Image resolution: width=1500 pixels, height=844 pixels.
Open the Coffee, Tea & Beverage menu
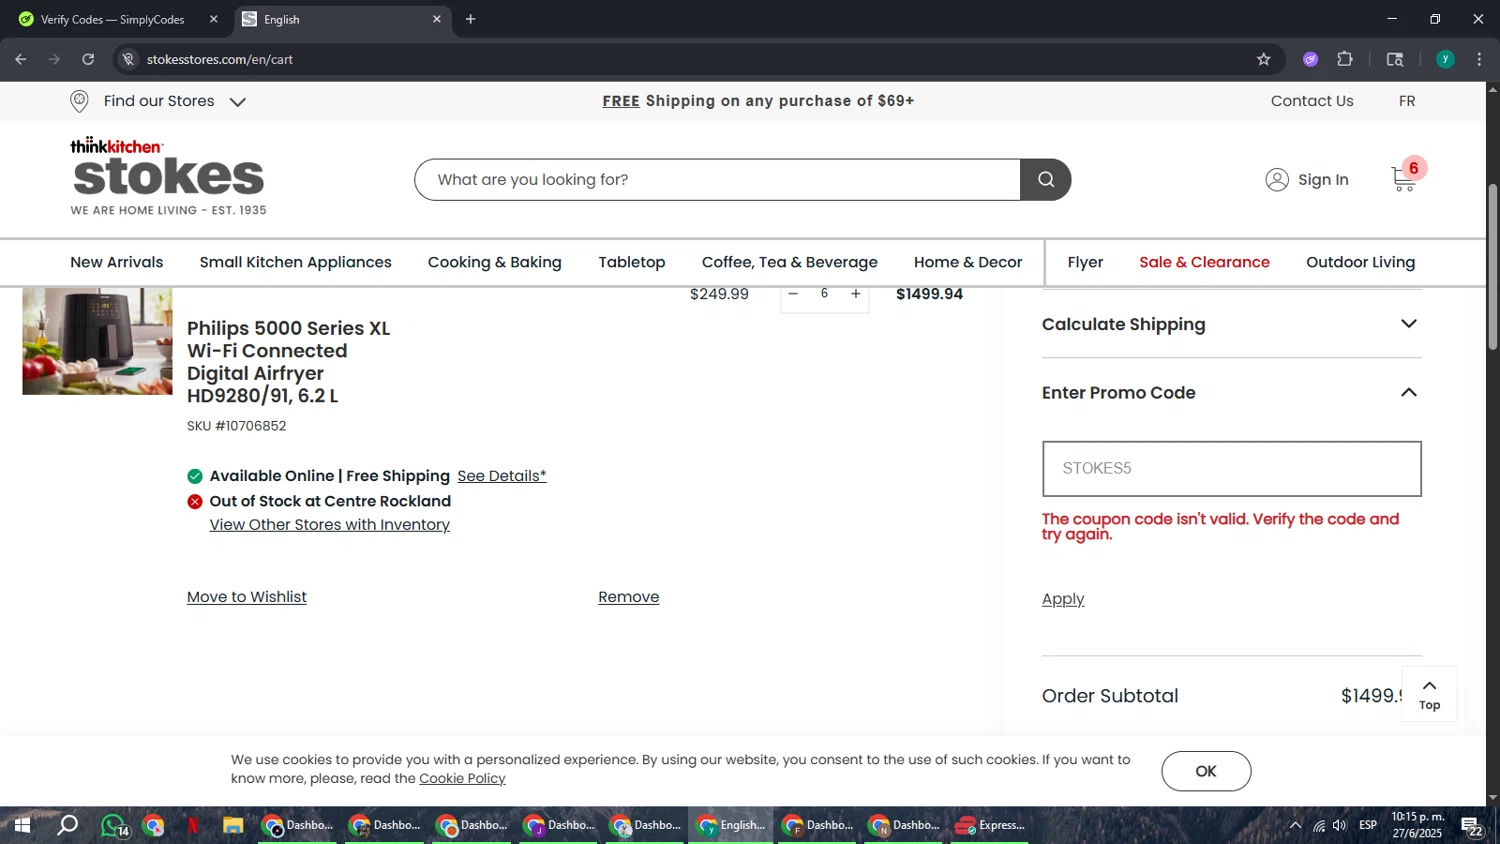(x=790, y=262)
